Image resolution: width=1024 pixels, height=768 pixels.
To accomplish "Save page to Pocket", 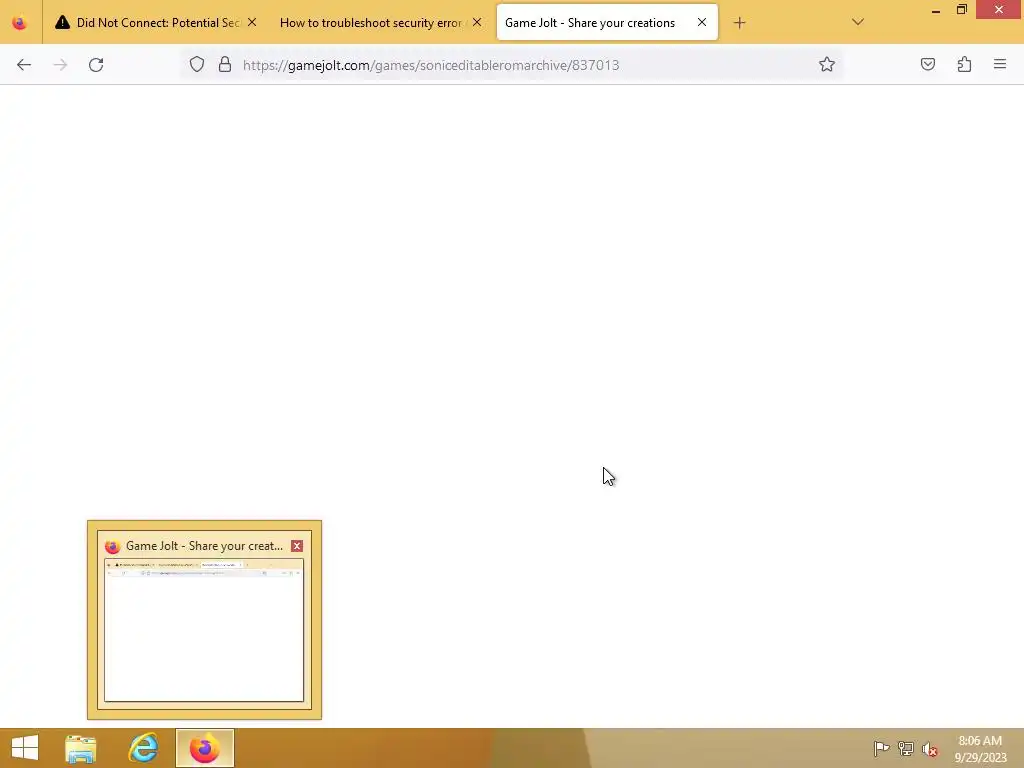I will (x=927, y=64).
